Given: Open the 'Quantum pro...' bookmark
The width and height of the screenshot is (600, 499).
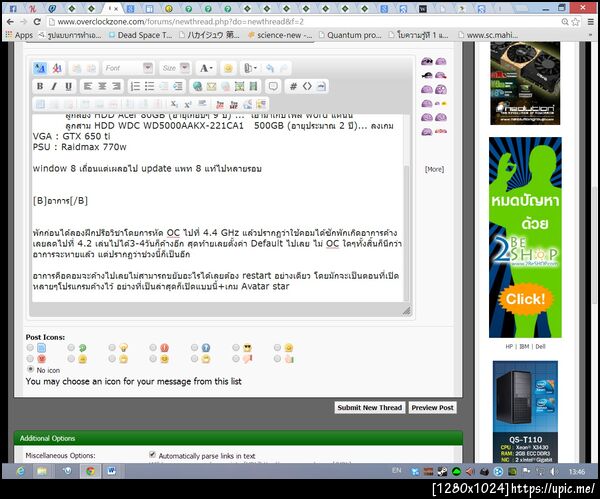Looking at the screenshot, I should coord(351,35).
